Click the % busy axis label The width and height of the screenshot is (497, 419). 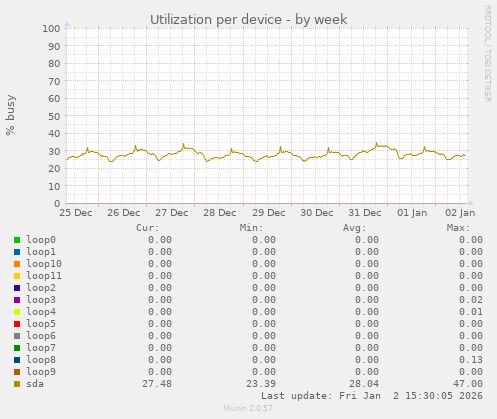tap(10, 115)
